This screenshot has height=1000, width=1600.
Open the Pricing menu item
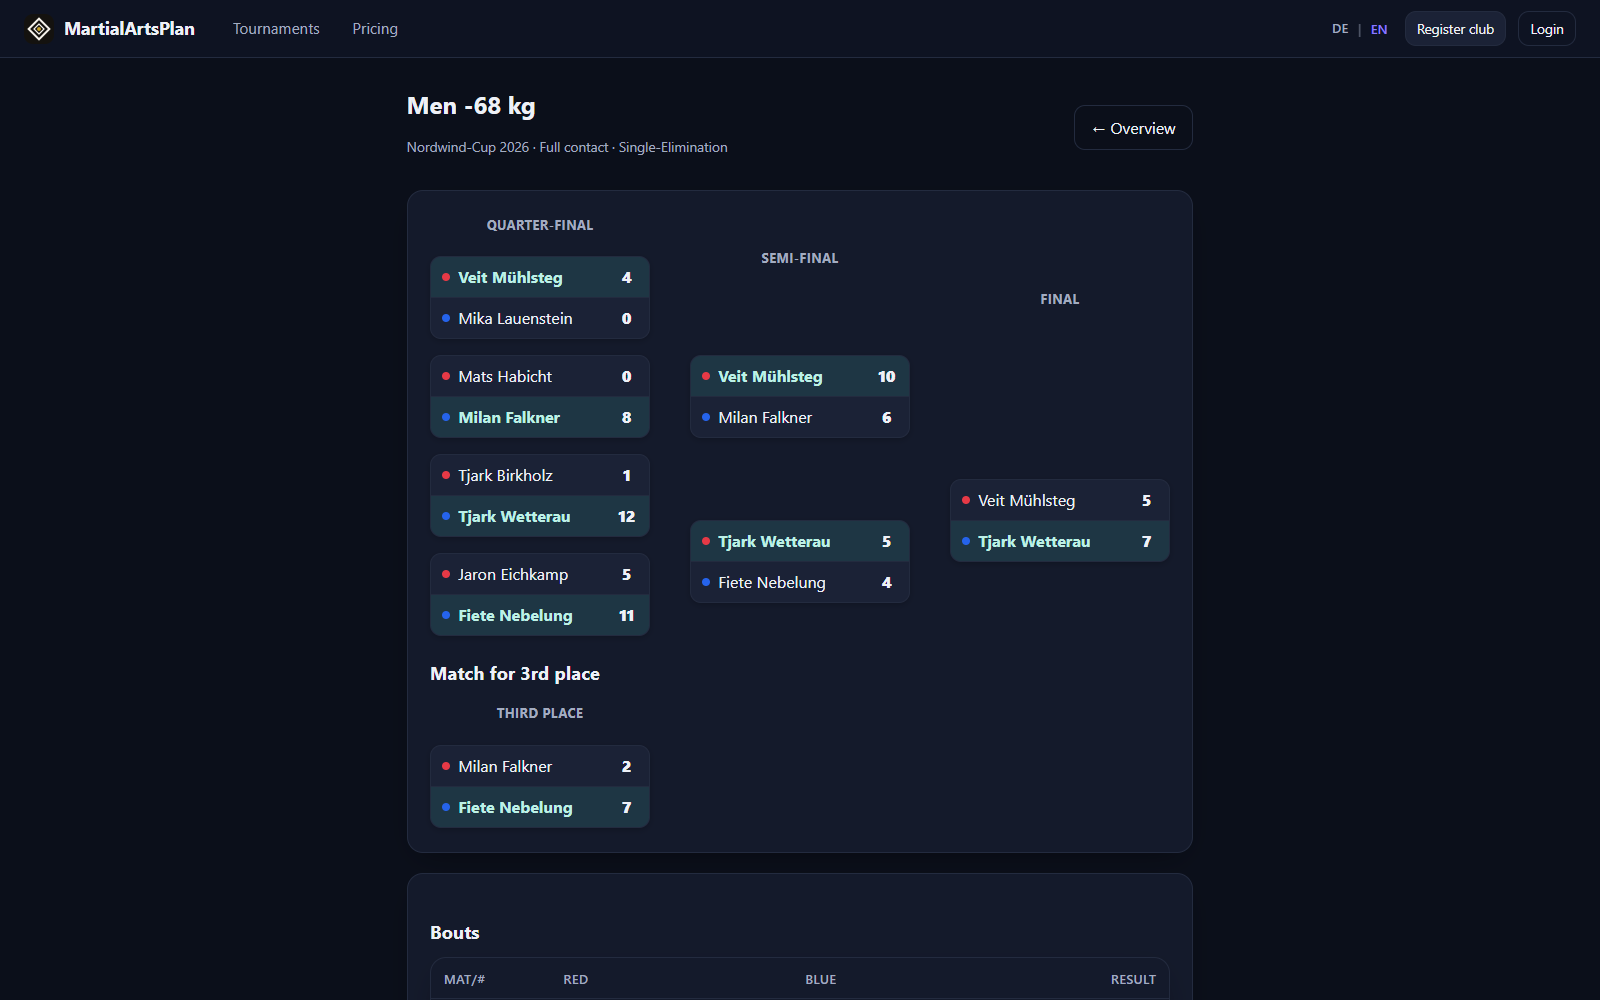click(375, 29)
